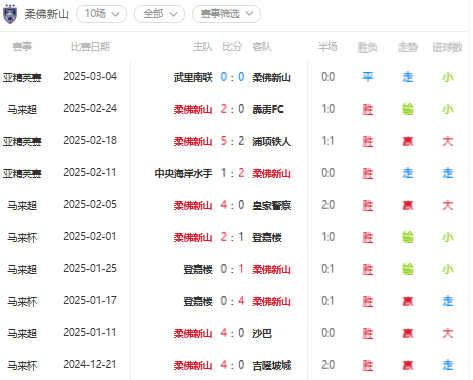Open the 赛事筛选 competition filter dropdown
This screenshot has height=380, width=473.
point(226,14)
